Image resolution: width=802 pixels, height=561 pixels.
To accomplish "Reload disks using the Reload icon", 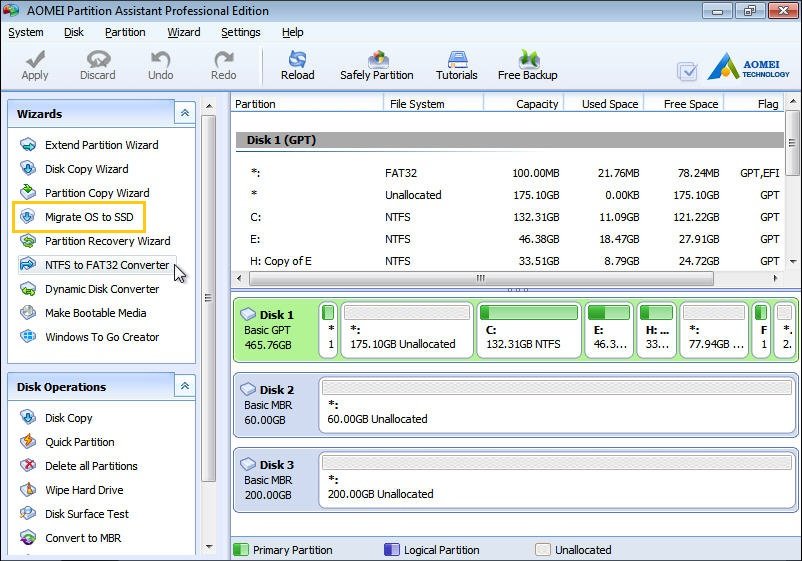I will click(297, 59).
